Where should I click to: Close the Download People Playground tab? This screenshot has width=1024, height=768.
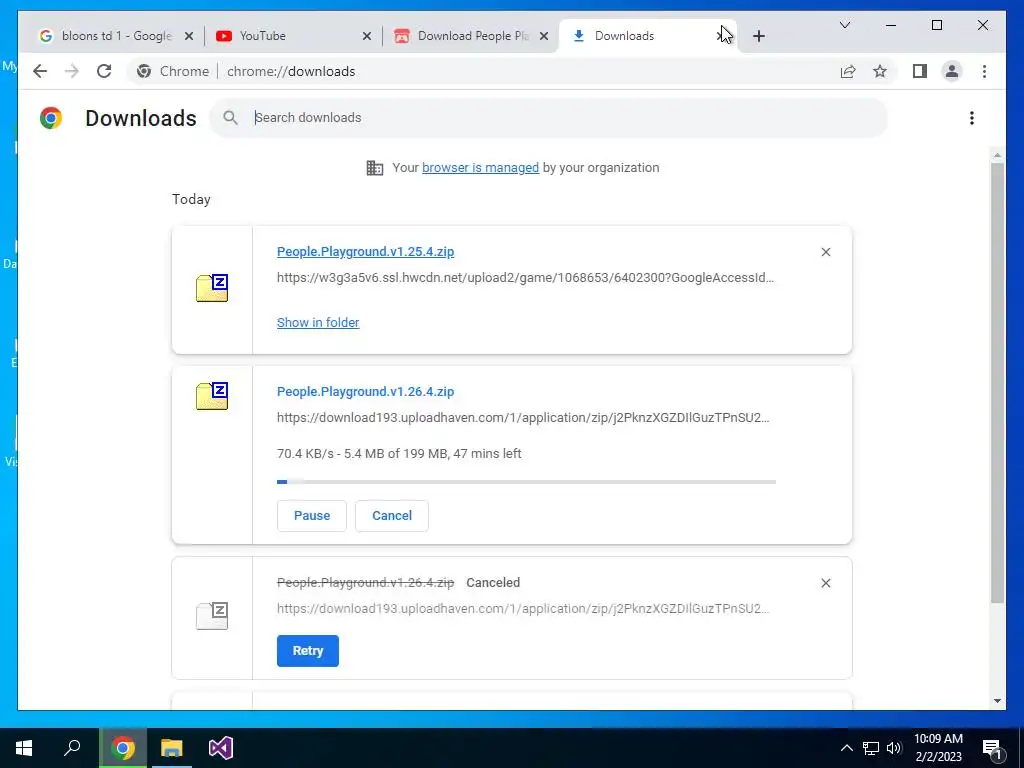tap(543, 36)
